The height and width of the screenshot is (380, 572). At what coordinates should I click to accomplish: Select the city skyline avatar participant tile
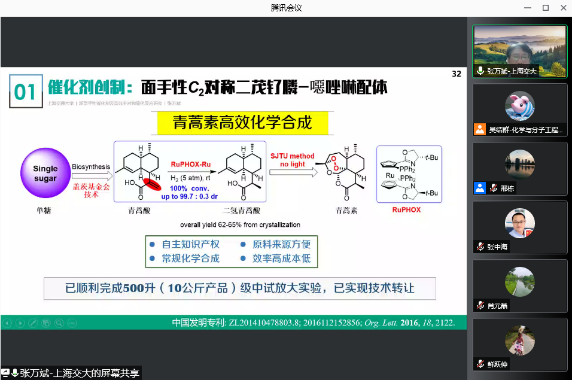pyautogui.click(x=520, y=169)
